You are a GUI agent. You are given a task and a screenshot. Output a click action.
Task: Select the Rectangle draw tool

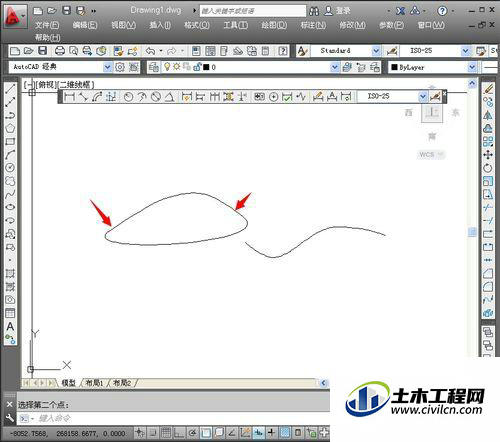pyautogui.click(x=10, y=141)
